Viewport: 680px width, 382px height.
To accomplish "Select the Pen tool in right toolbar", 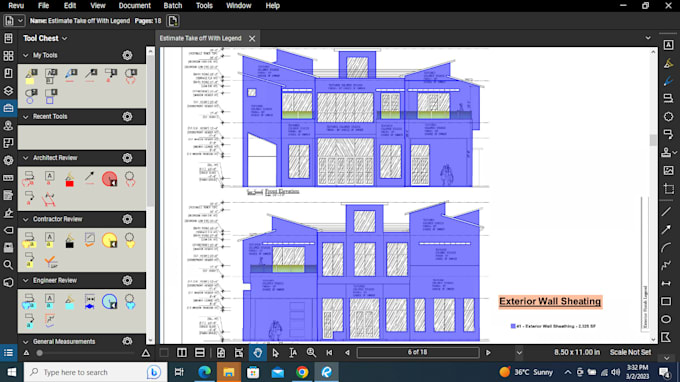I will pyautogui.click(x=668, y=81).
